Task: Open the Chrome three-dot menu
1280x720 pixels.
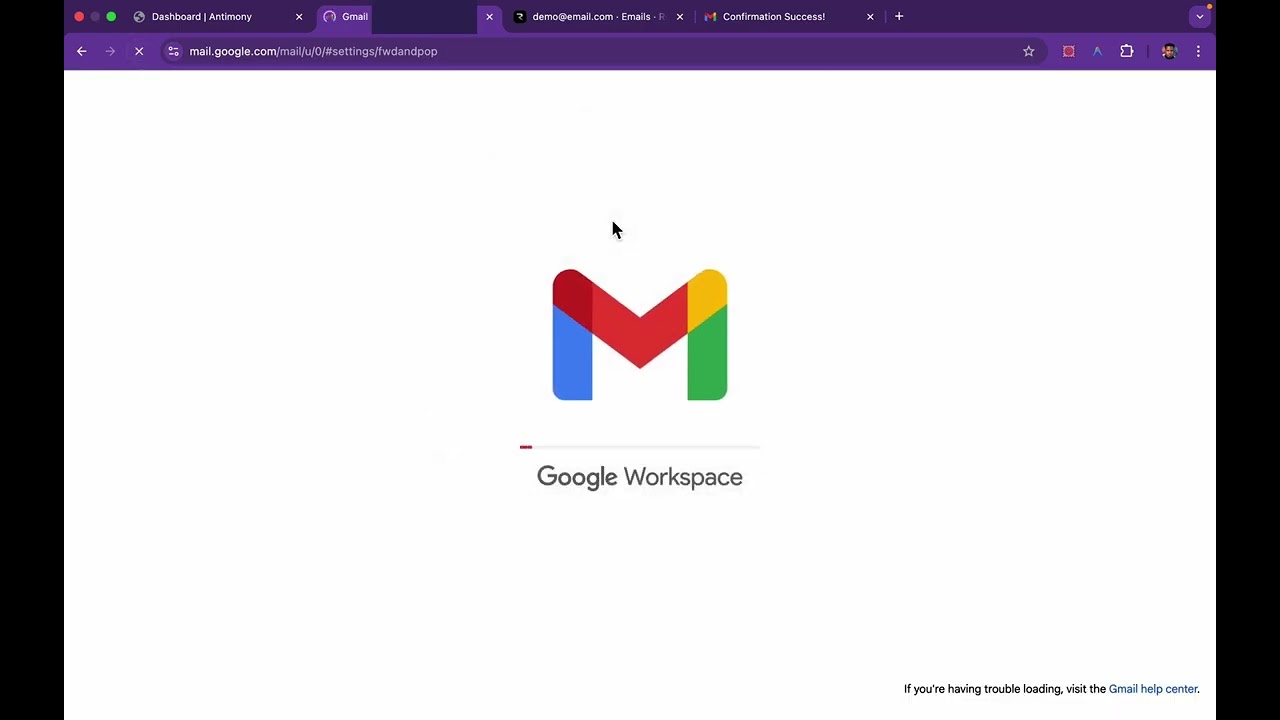Action: pos(1198,51)
